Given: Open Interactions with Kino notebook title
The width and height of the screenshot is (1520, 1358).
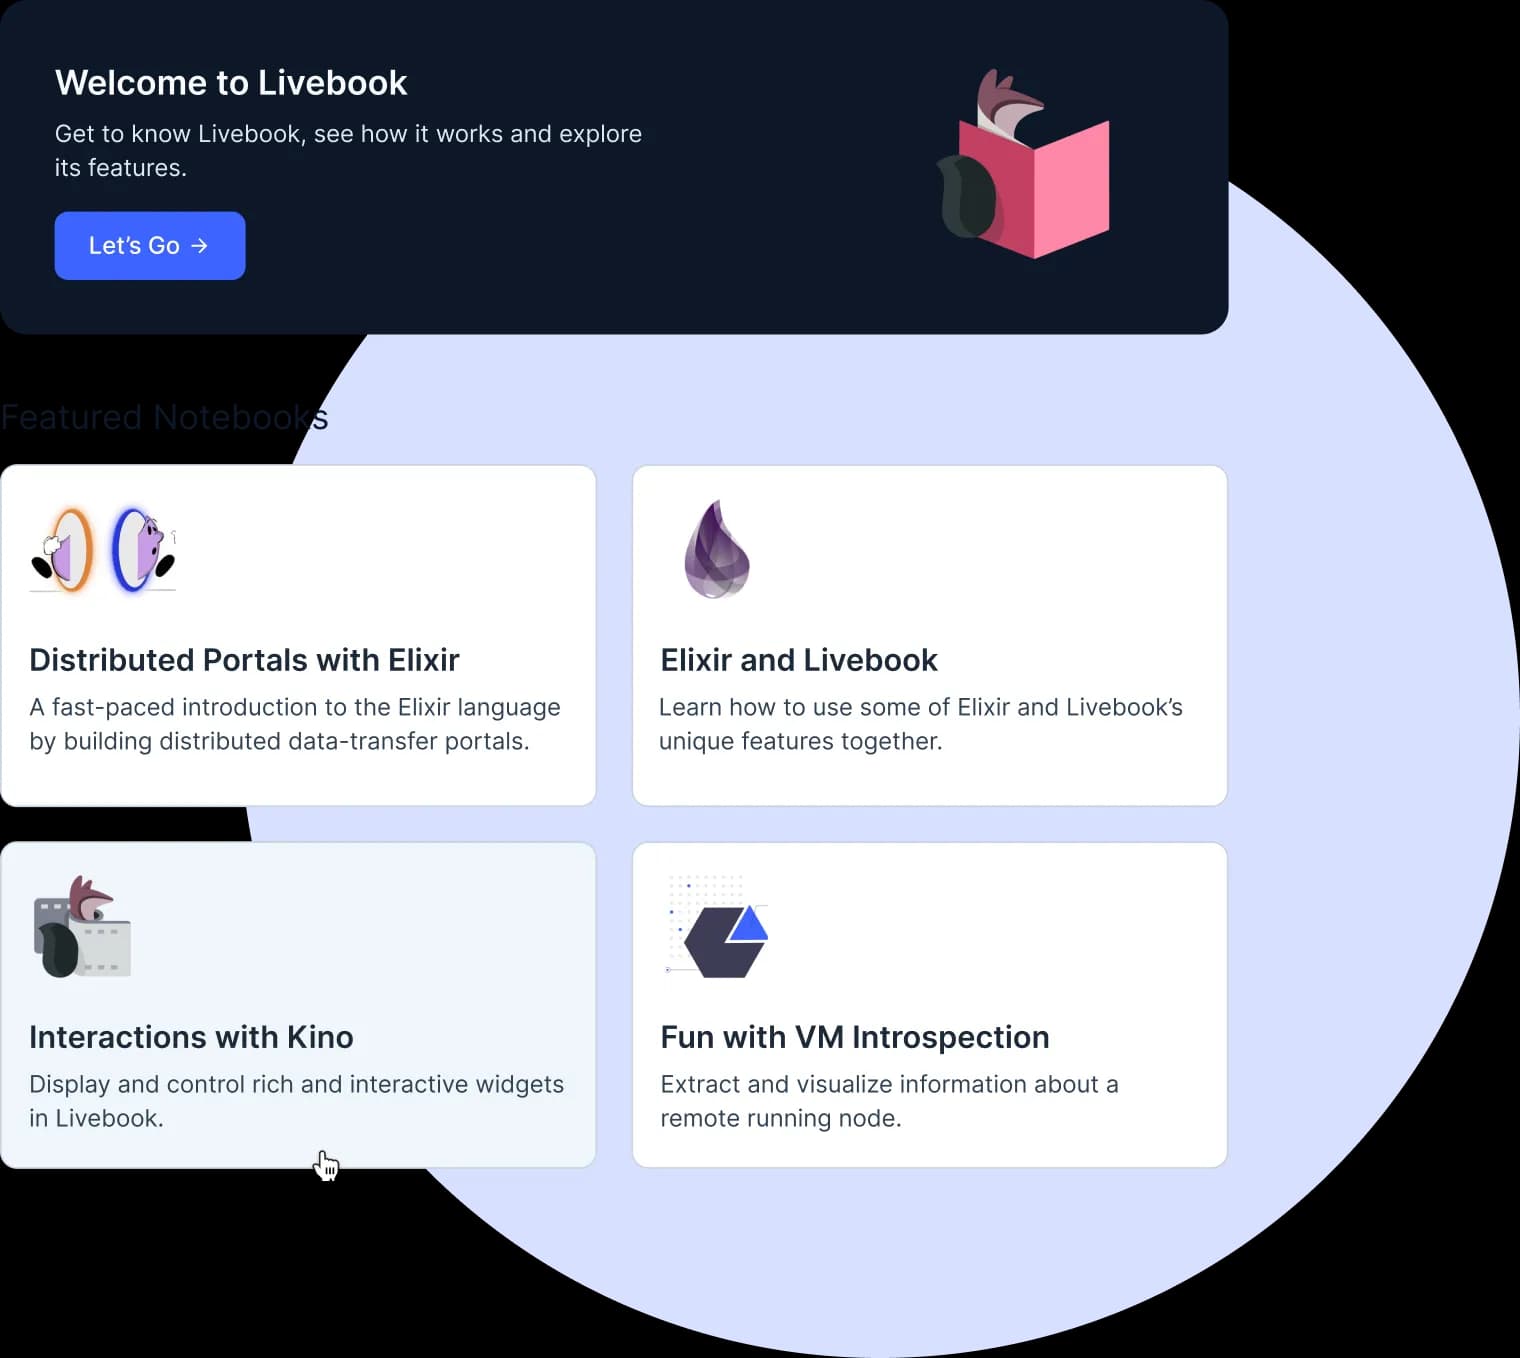Looking at the screenshot, I should pos(191,1037).
